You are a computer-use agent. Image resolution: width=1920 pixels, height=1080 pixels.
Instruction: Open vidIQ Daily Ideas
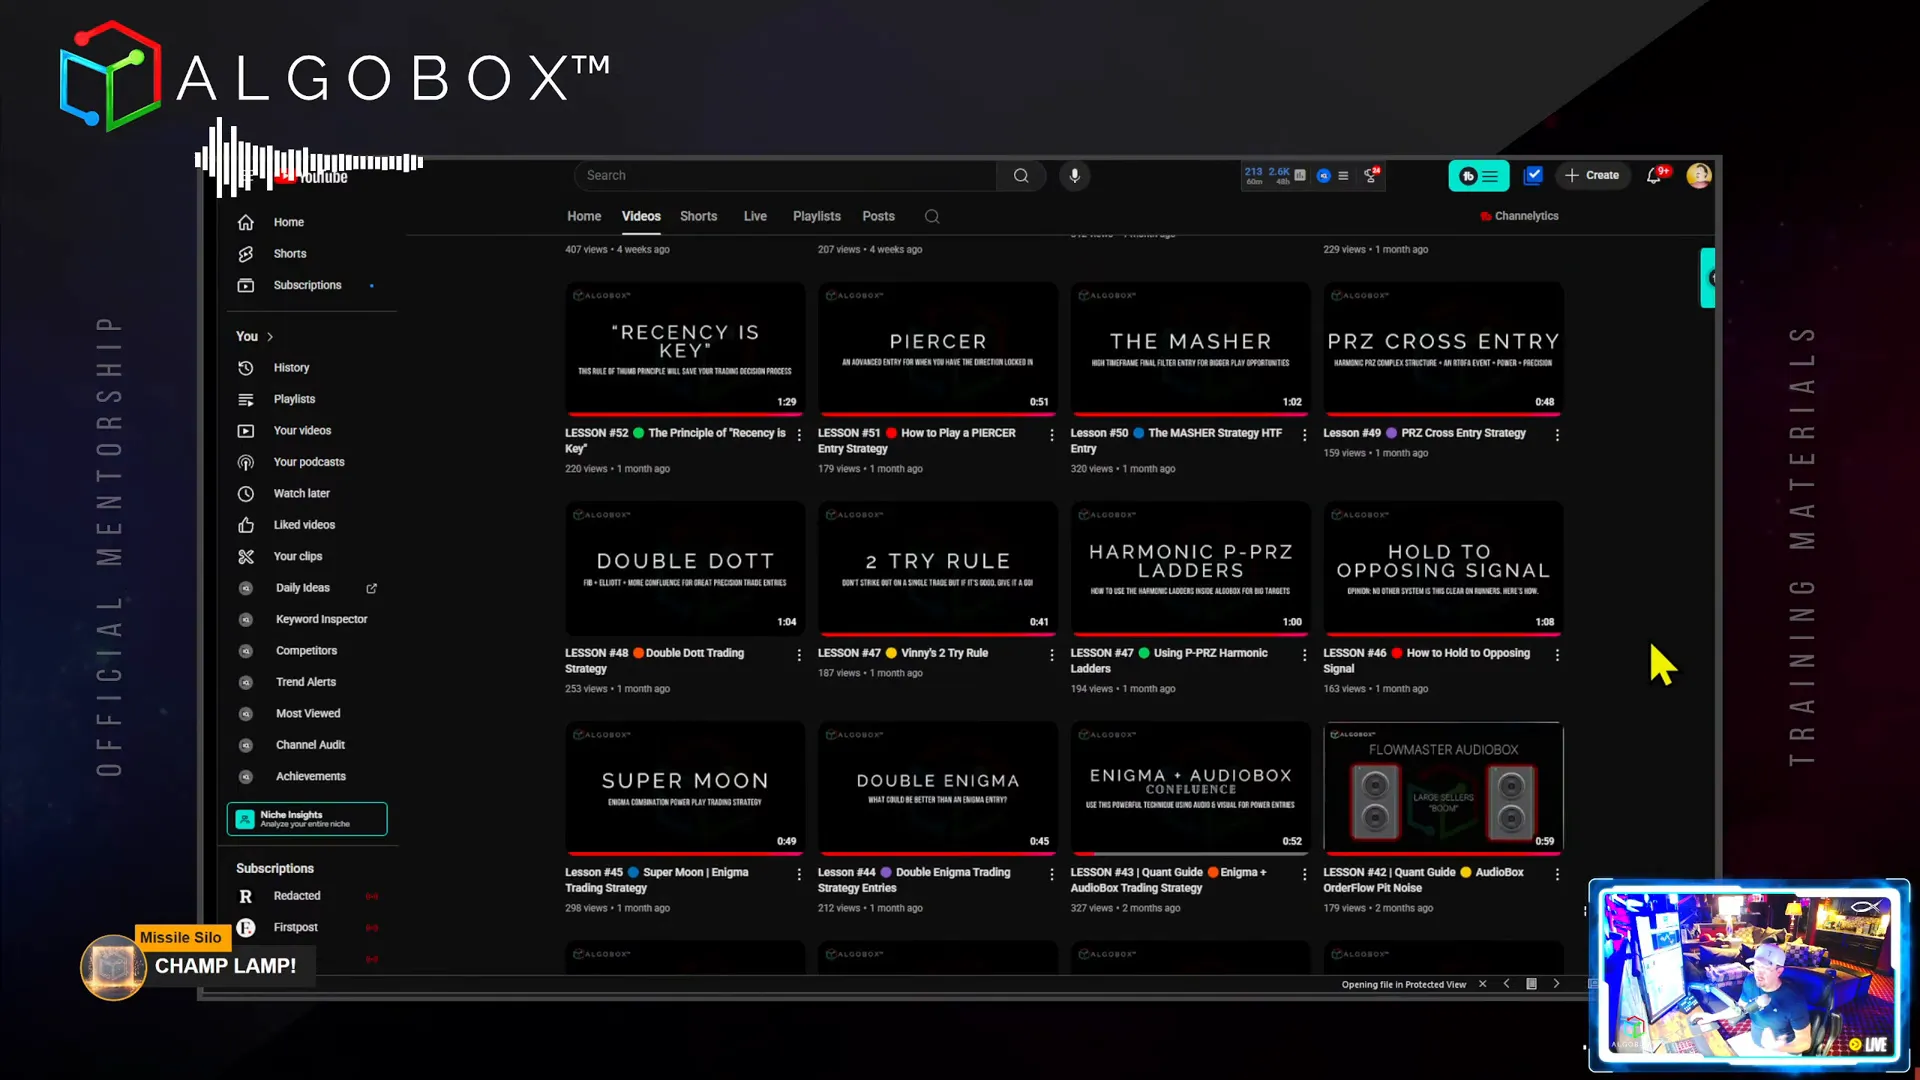(x=302, y=588)
